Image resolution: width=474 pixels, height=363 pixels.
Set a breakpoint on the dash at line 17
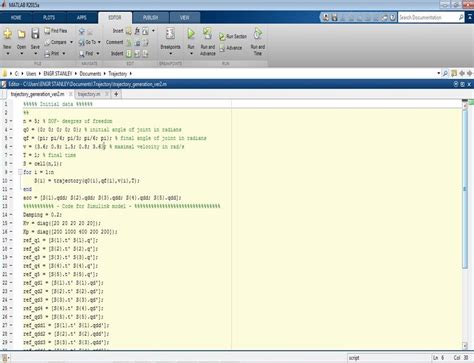[11, 240]
